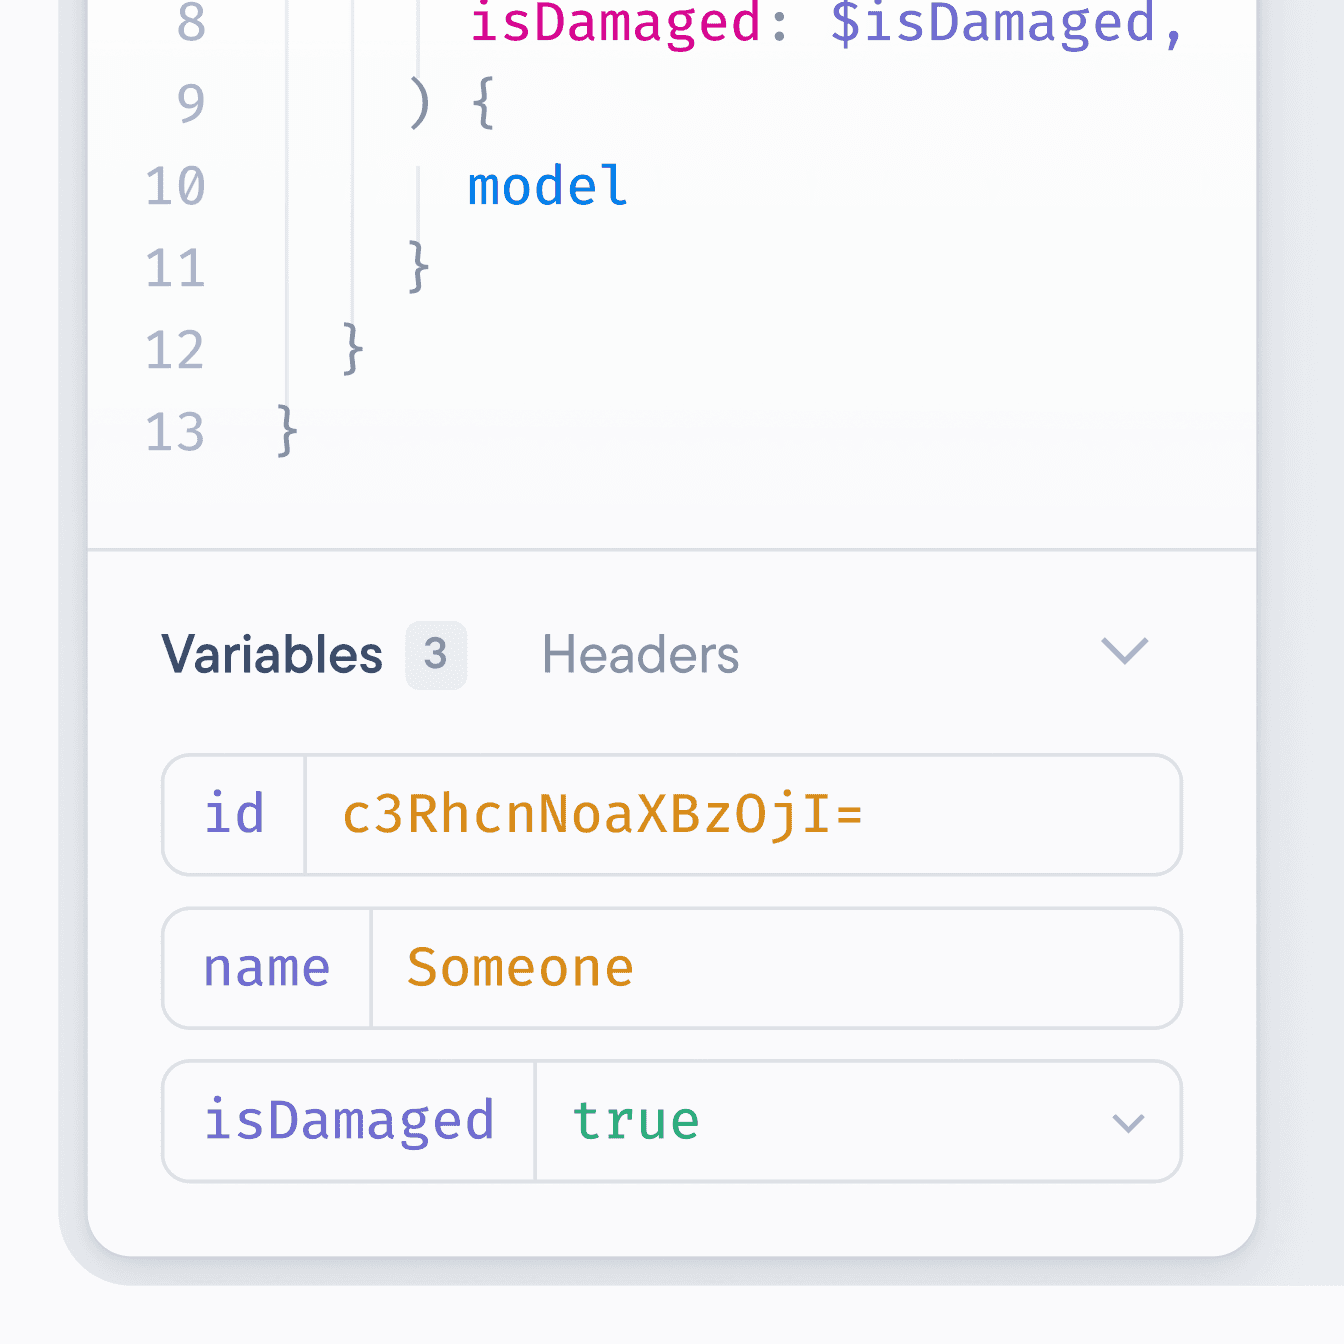1344x1344 pixels.
Task: Click the variables count badge showing 3
Action: [436, 654]
